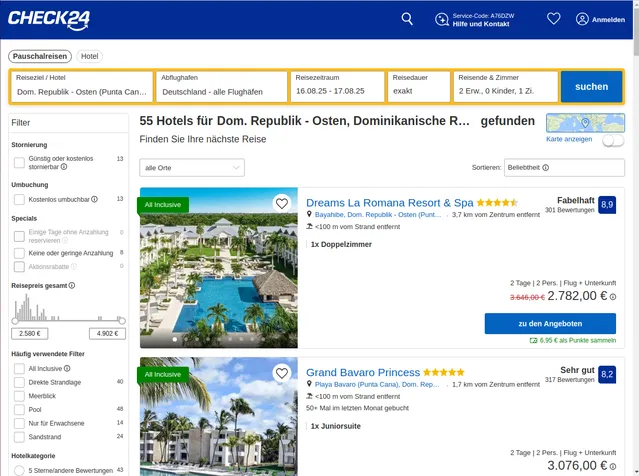Image resolution: width=639 pixels, height=476 pixels.
Task: Click info icon beside 3.076,00 € price
Action: tap(613, 466)
